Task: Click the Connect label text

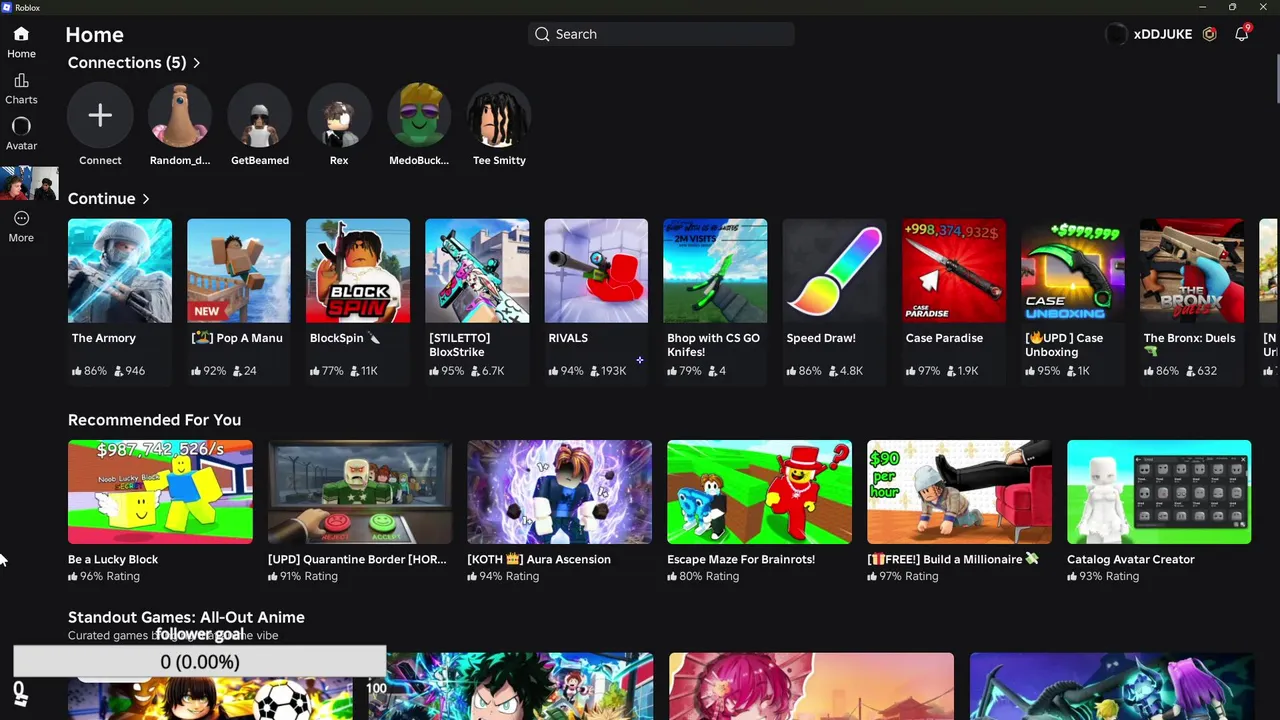Action: coord(100,160)
